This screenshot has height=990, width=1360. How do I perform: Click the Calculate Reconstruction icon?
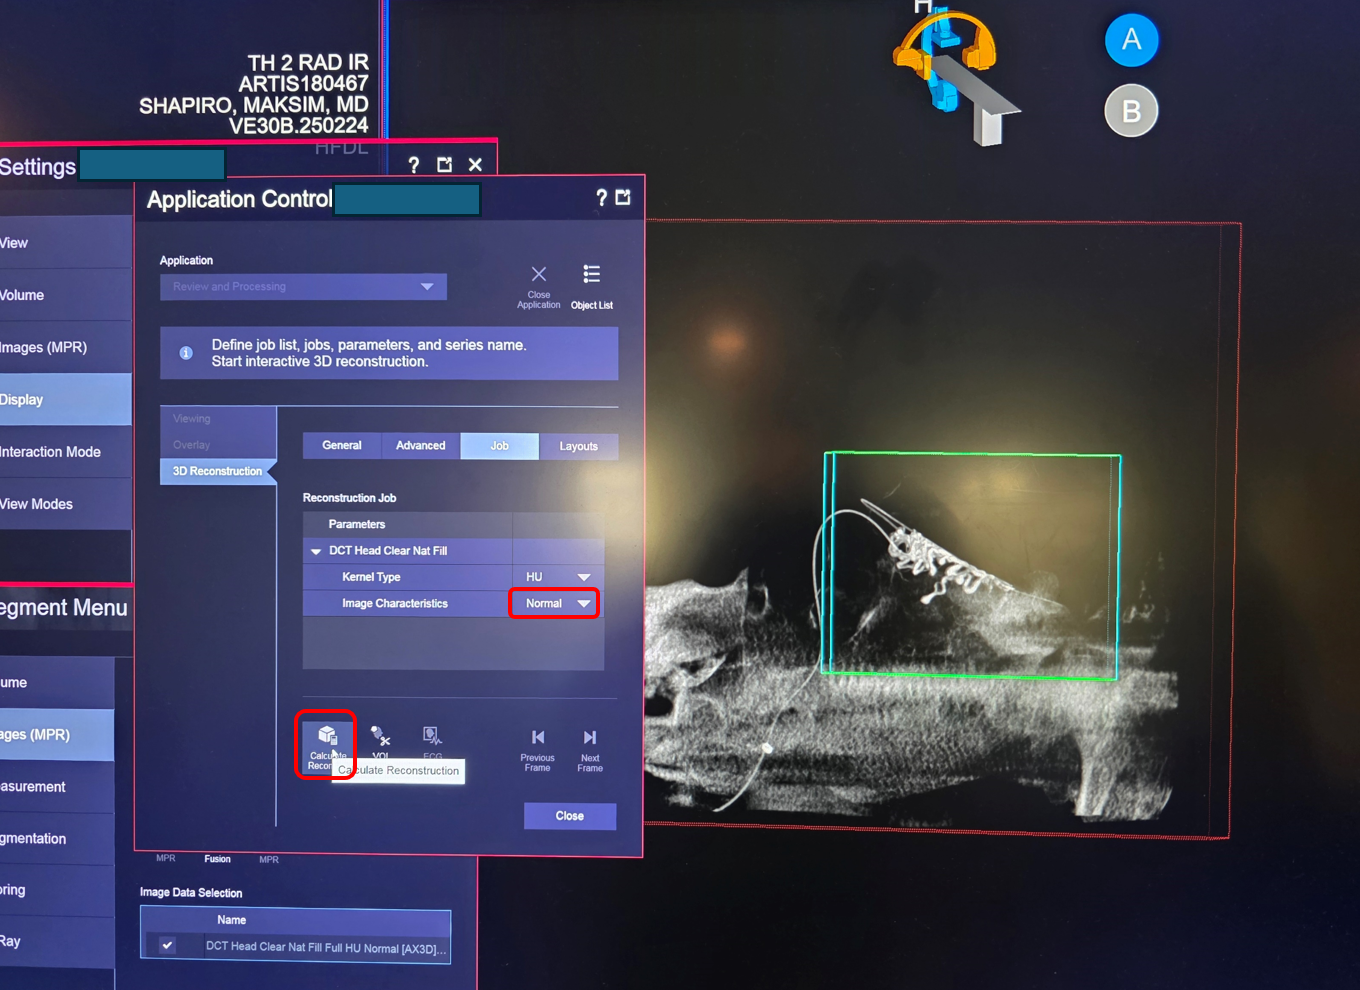tap(326, 738)
